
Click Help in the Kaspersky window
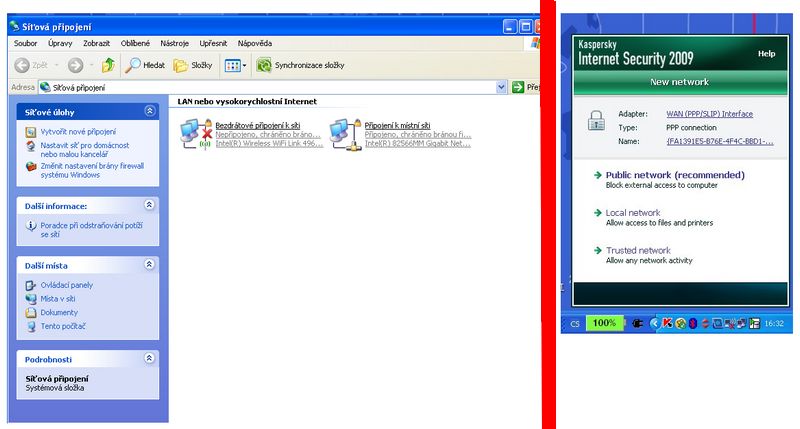pyautogui.click(x=766, y=54)
